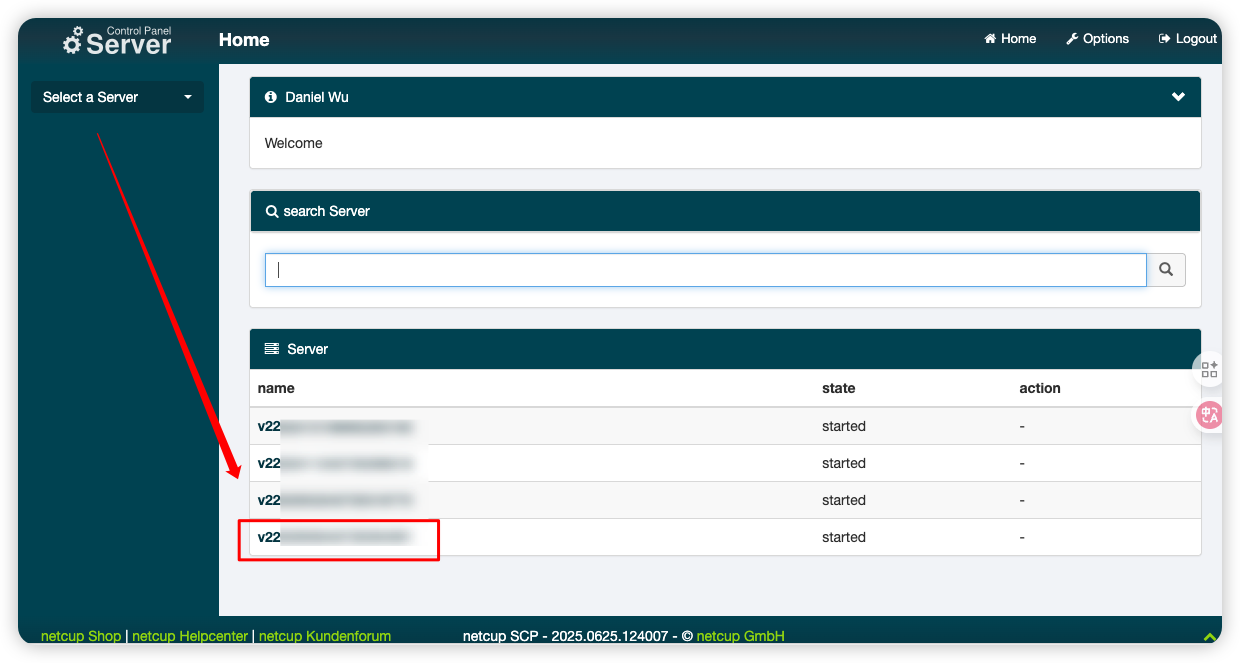Click the netcup GmbH copyright link
This screenshot has width=1240, height=663.
click(740, 636)
